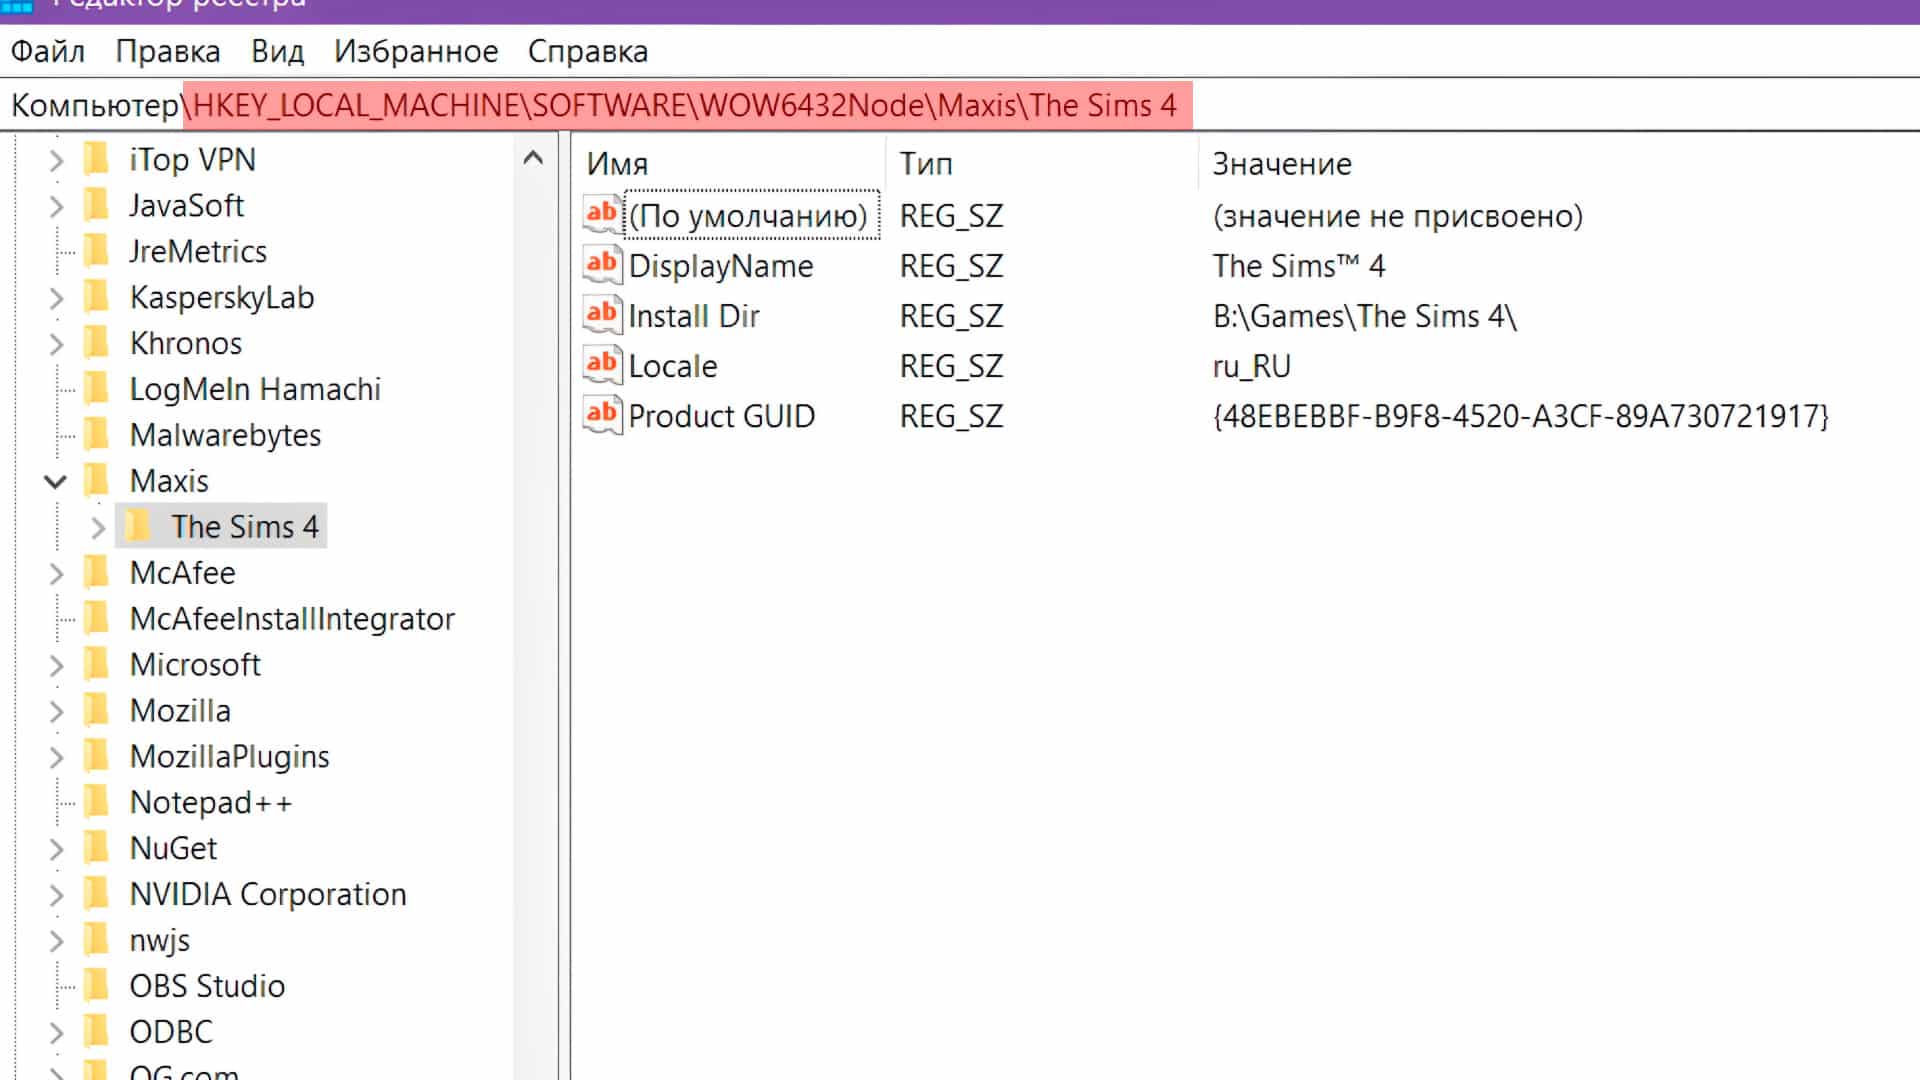Image resolution: width=1920 pixels, height=1080 pixels.
Task: Open the Правка menu
Action: coord(167,51)
